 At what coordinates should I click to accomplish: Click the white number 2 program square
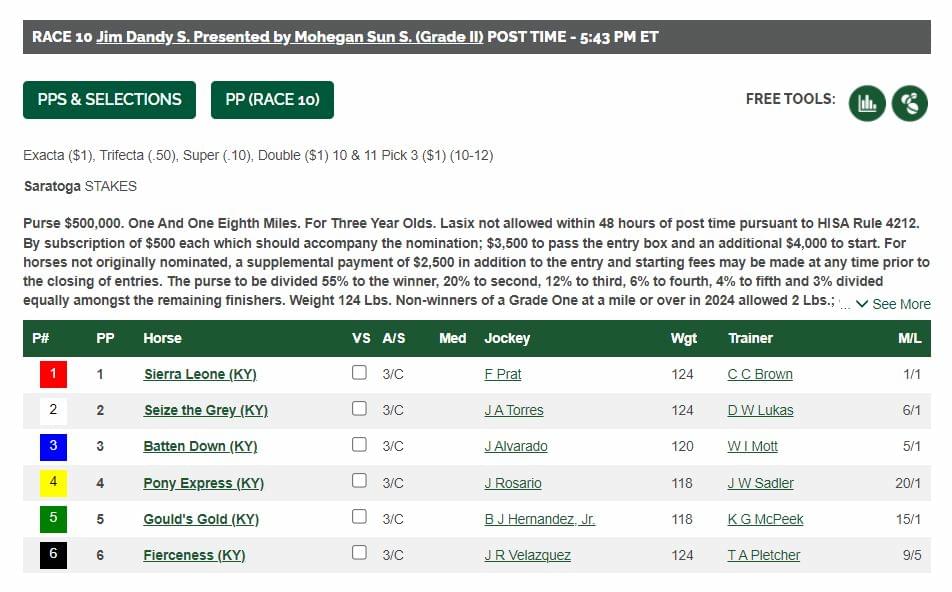pyautogui.click(x=53, y=410)
